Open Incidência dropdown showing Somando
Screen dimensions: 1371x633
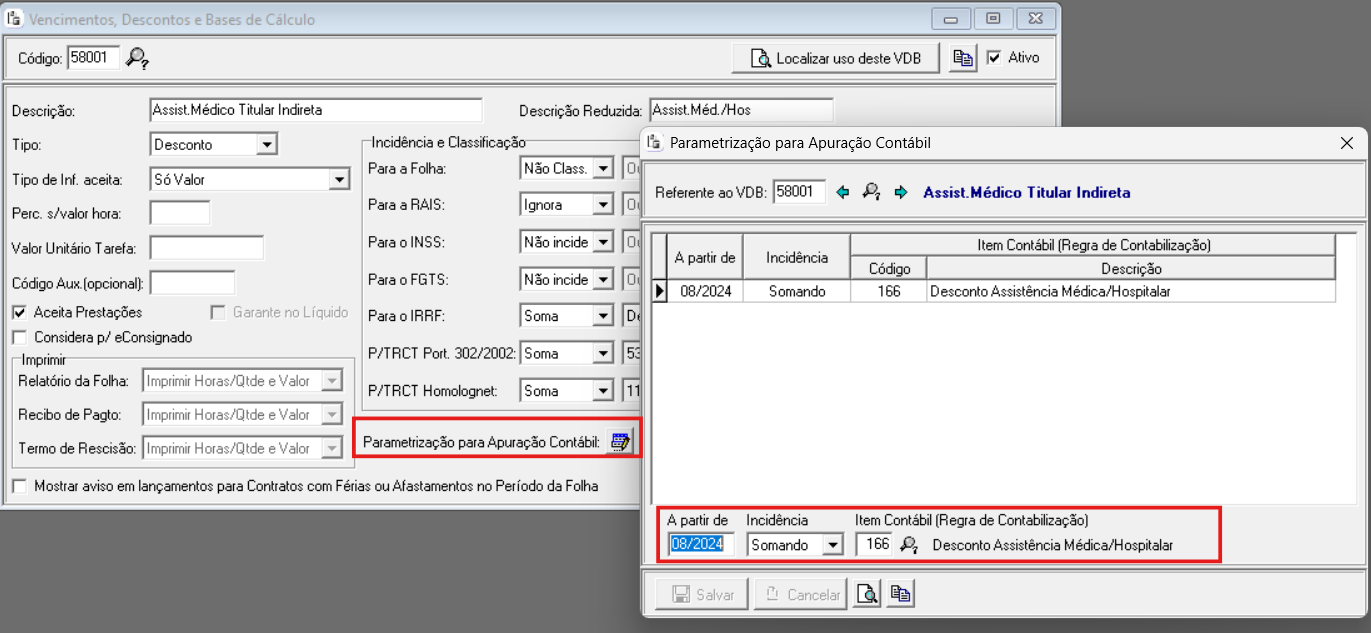click(x=832, y=545)
